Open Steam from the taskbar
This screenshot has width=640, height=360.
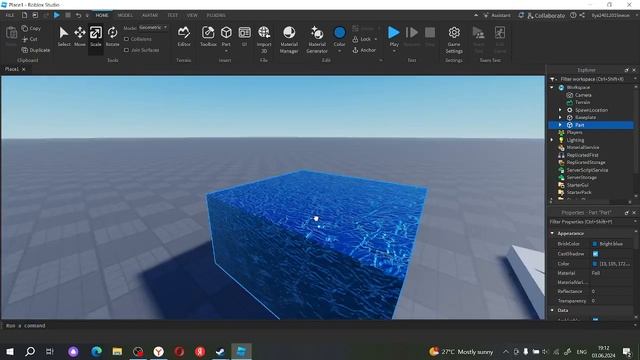220,351
